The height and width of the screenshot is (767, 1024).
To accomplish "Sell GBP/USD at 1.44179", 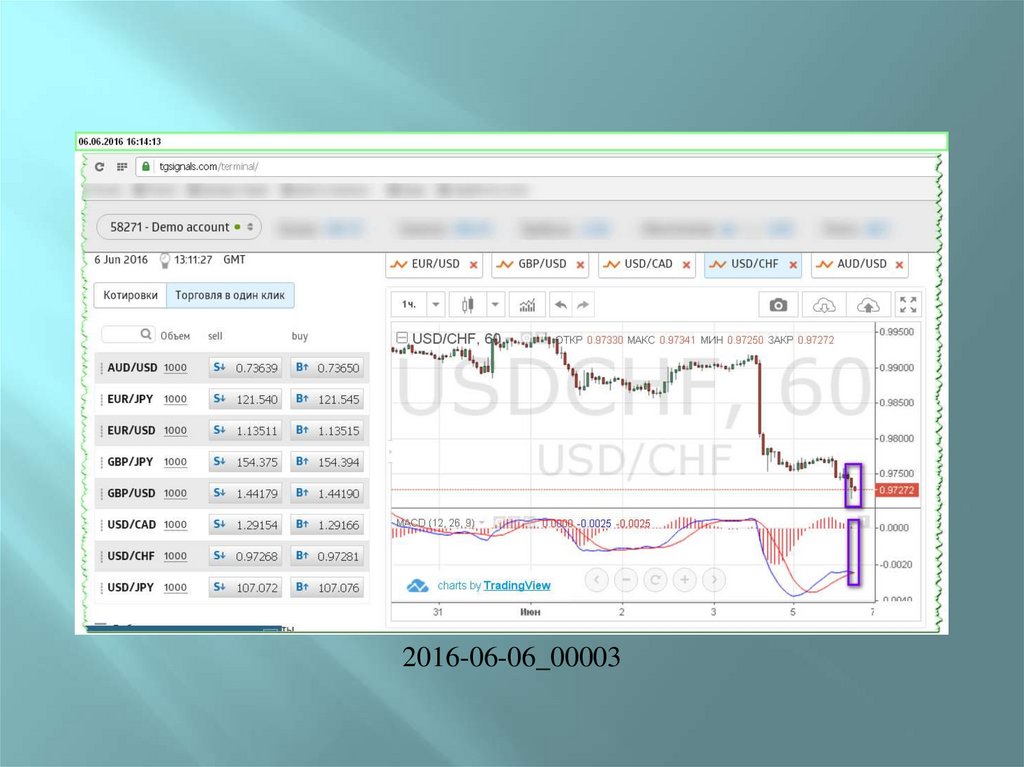I will coord(246,493).
